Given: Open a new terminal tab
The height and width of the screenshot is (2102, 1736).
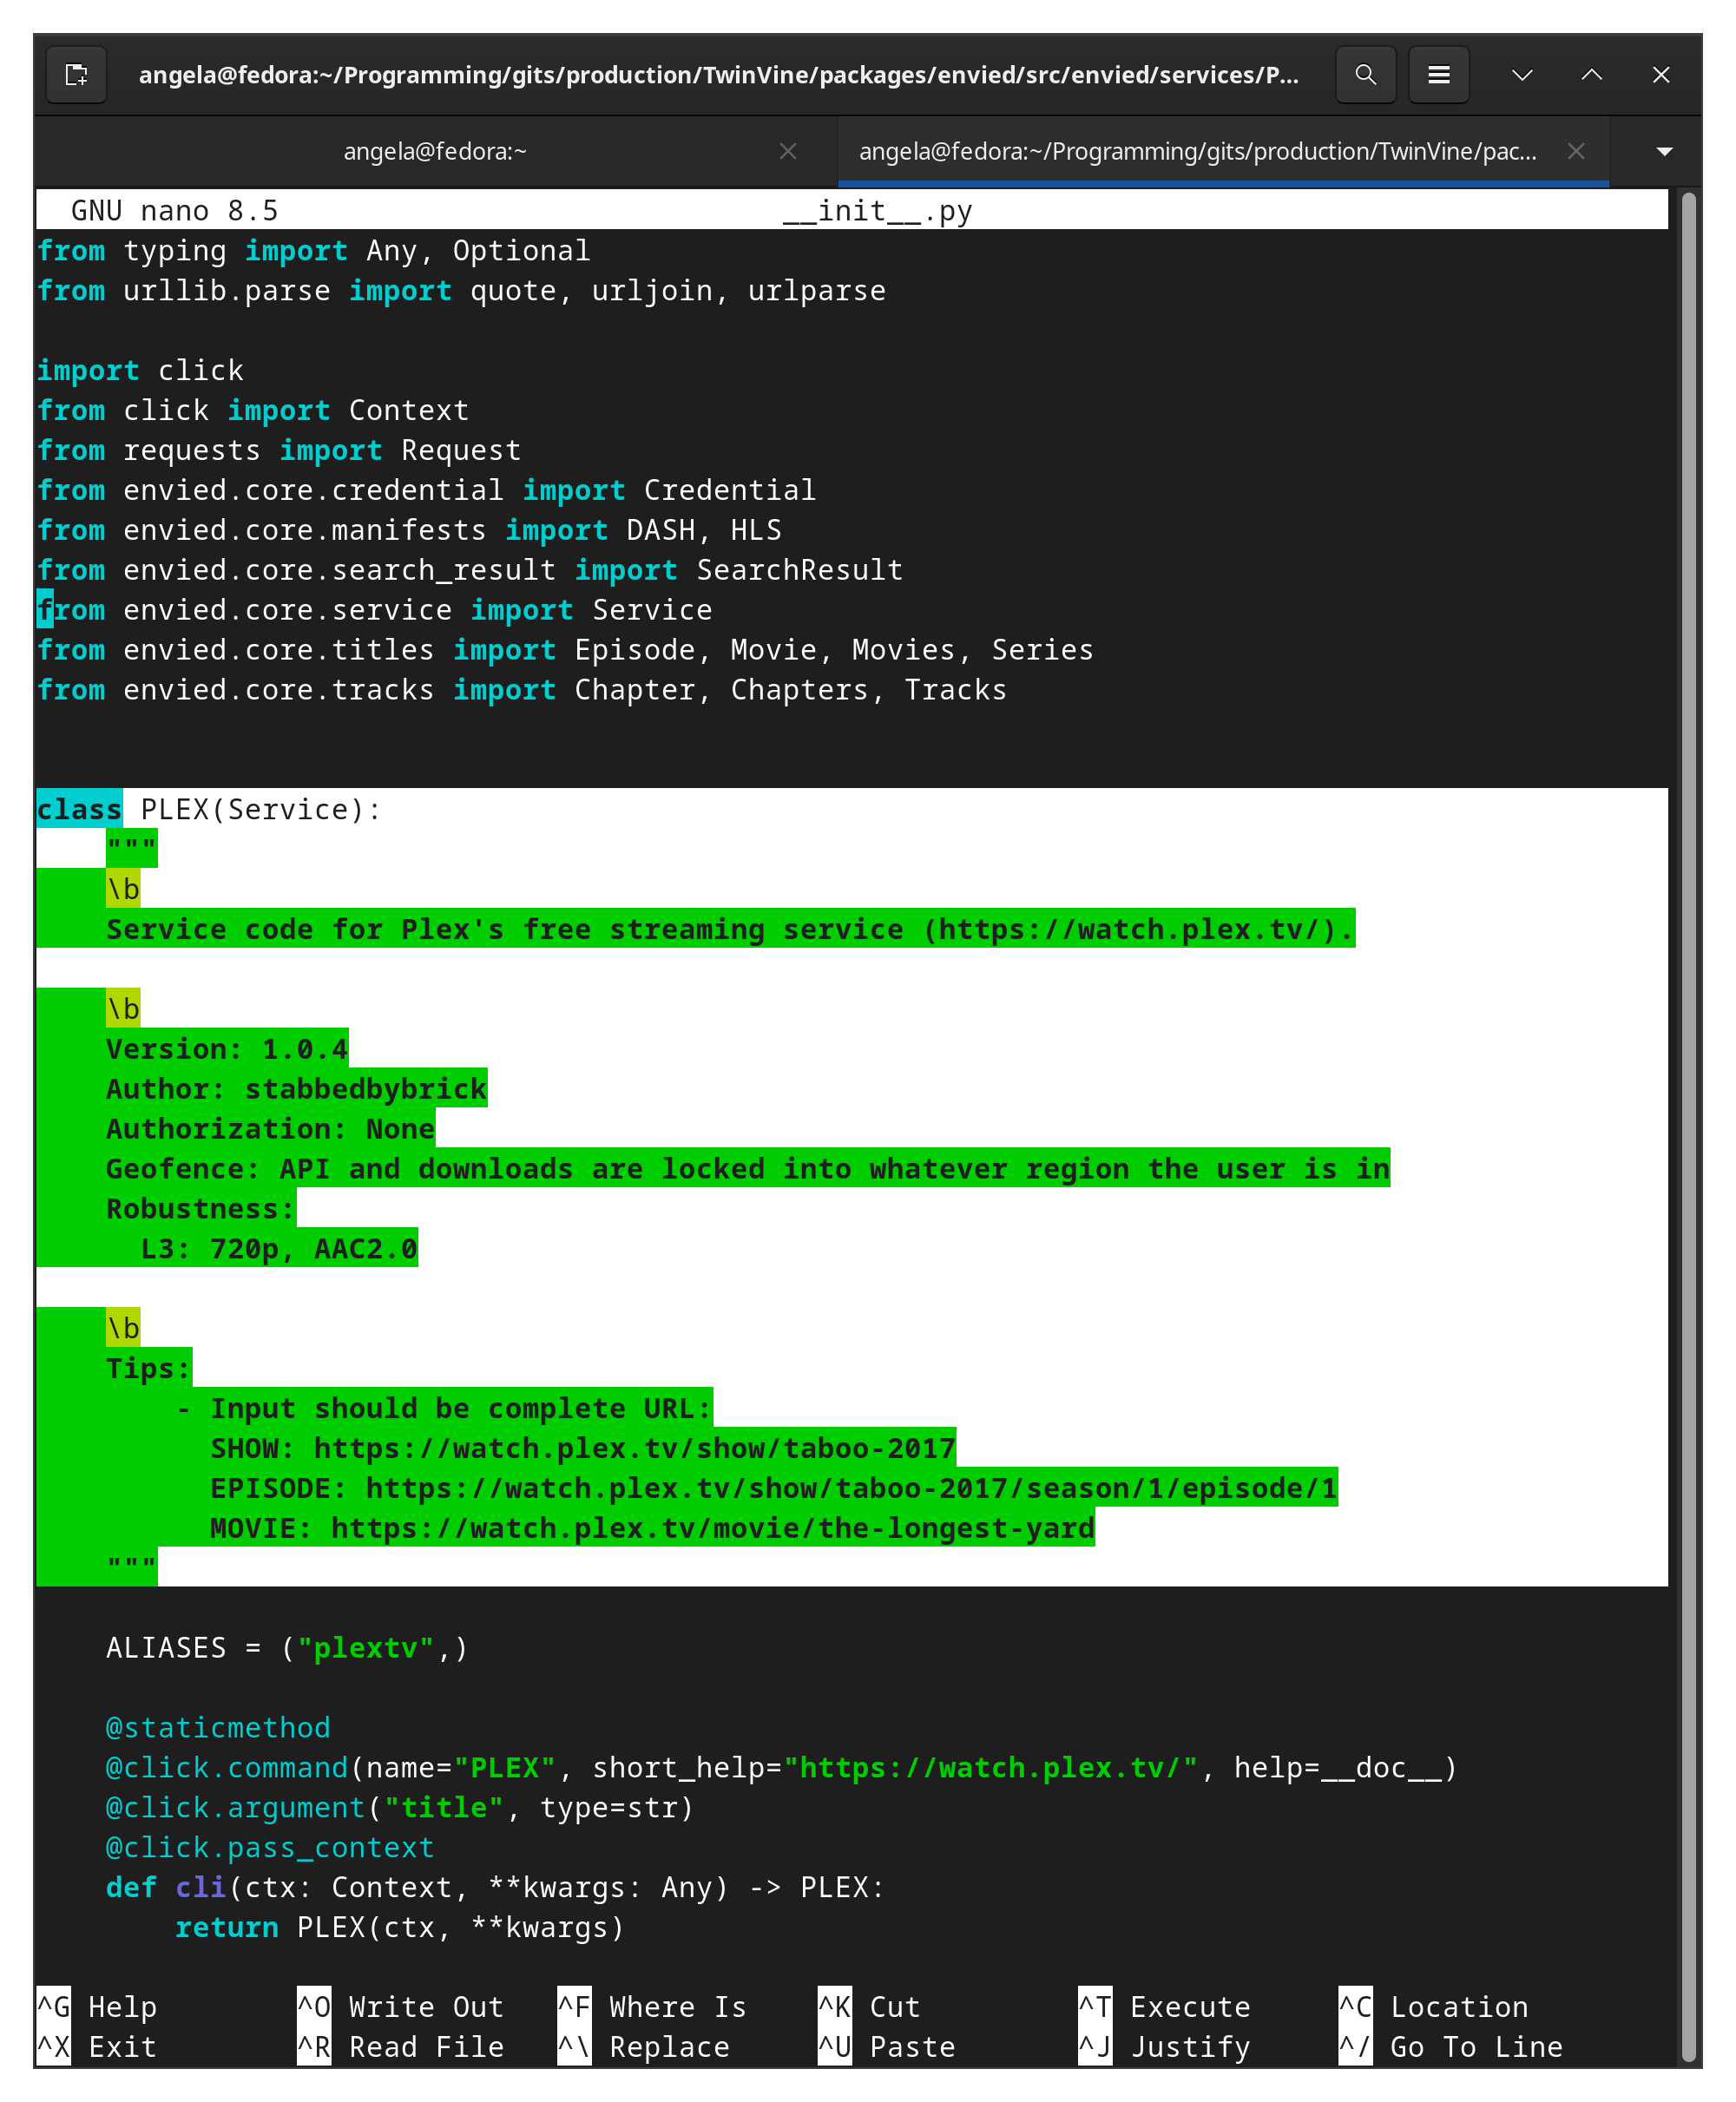Looking at the screenshot, I should (x=76, y=75).
